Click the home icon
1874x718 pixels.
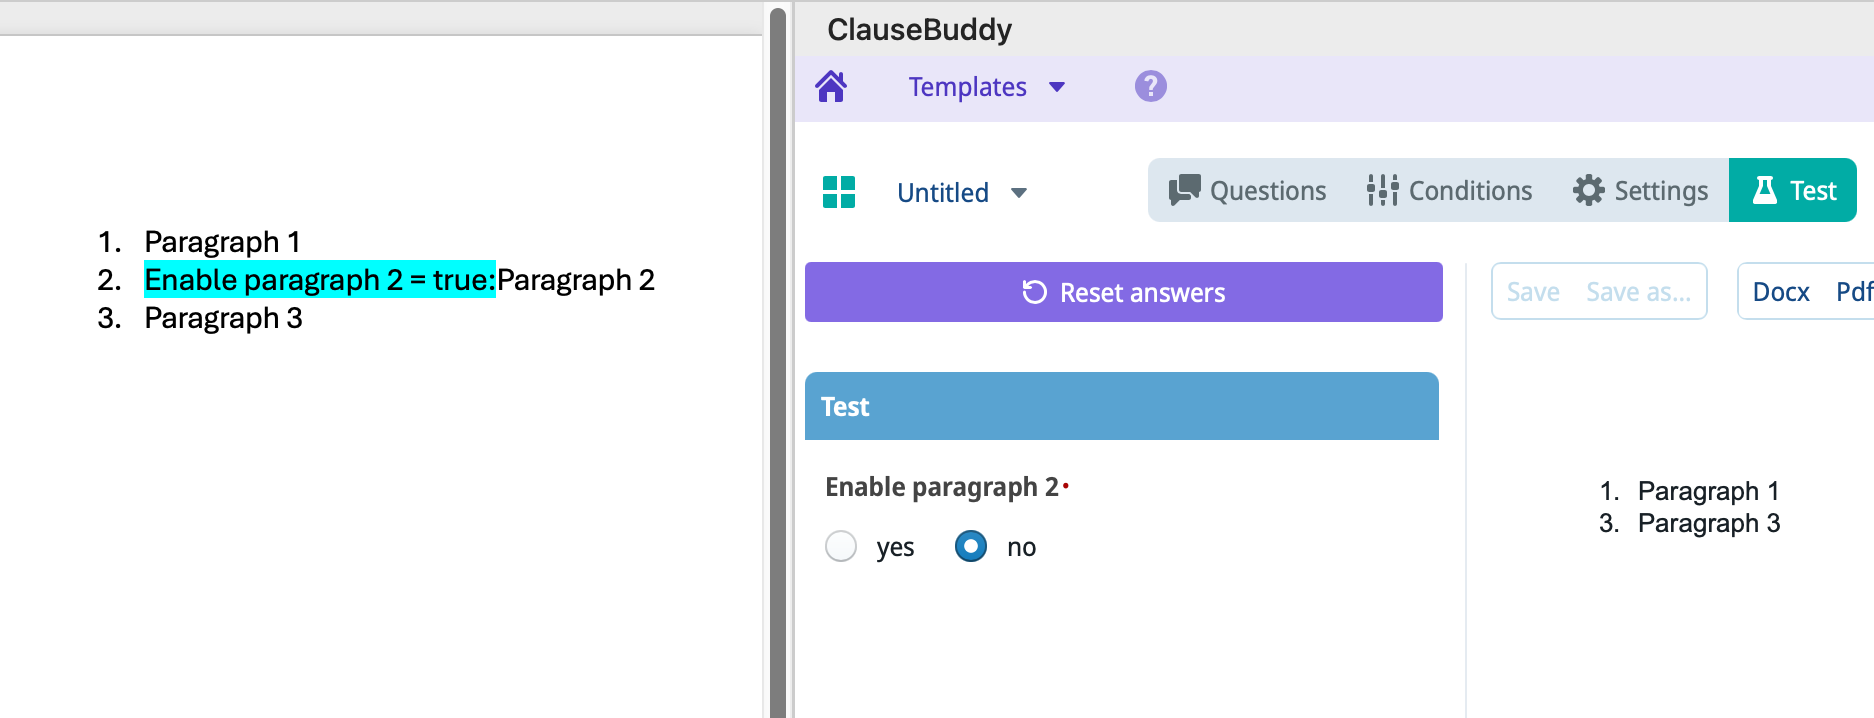831,87
